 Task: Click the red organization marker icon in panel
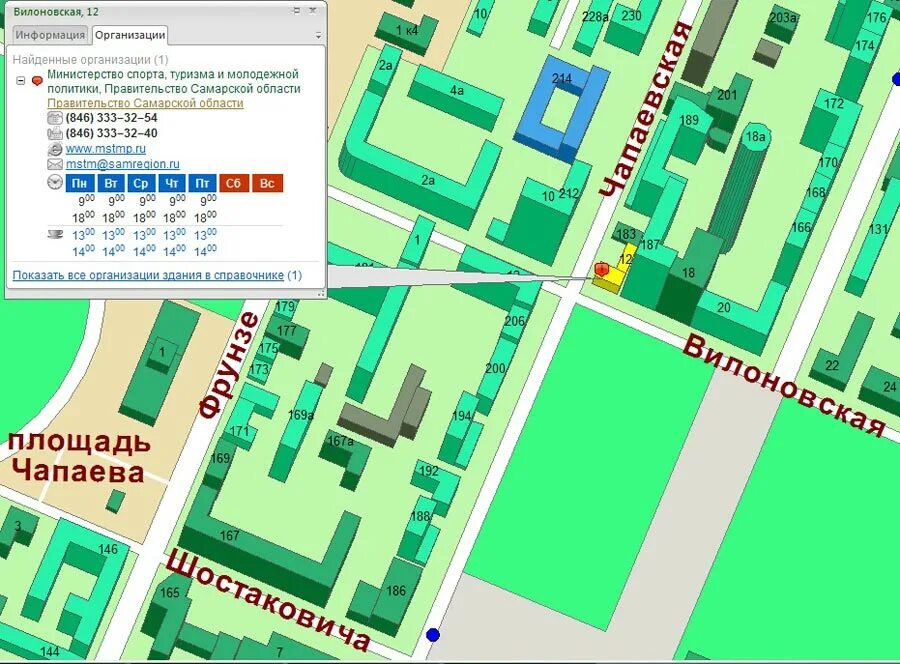point(37,81)
